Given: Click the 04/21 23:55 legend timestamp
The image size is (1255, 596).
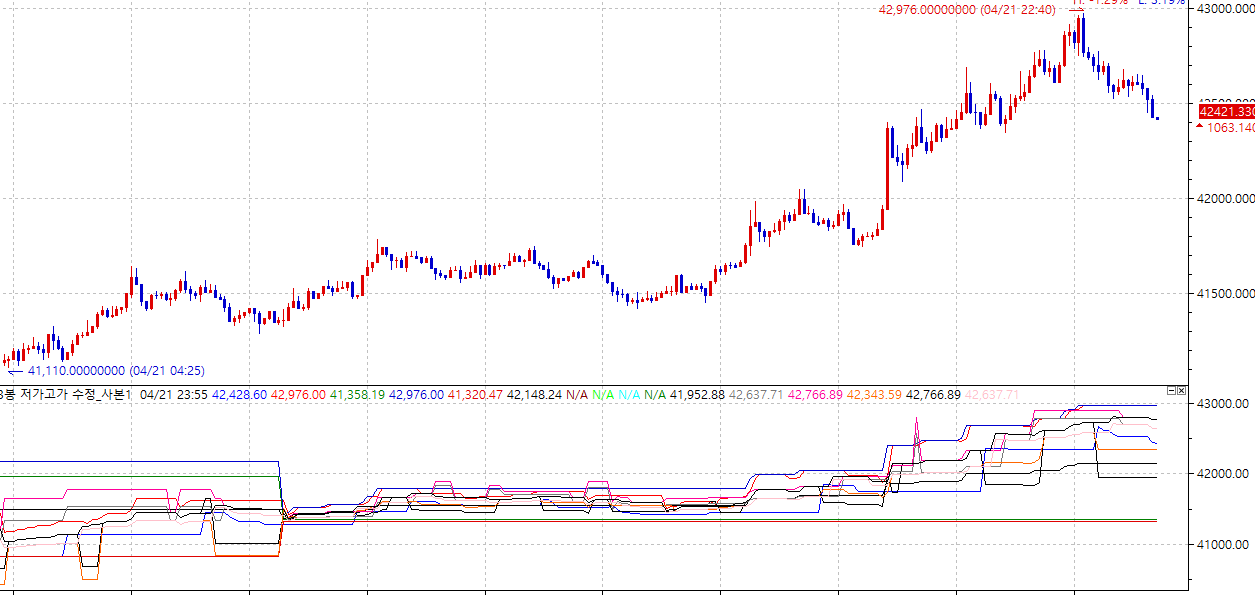Looking at the screenshot, I should click(x=174, y=395).
